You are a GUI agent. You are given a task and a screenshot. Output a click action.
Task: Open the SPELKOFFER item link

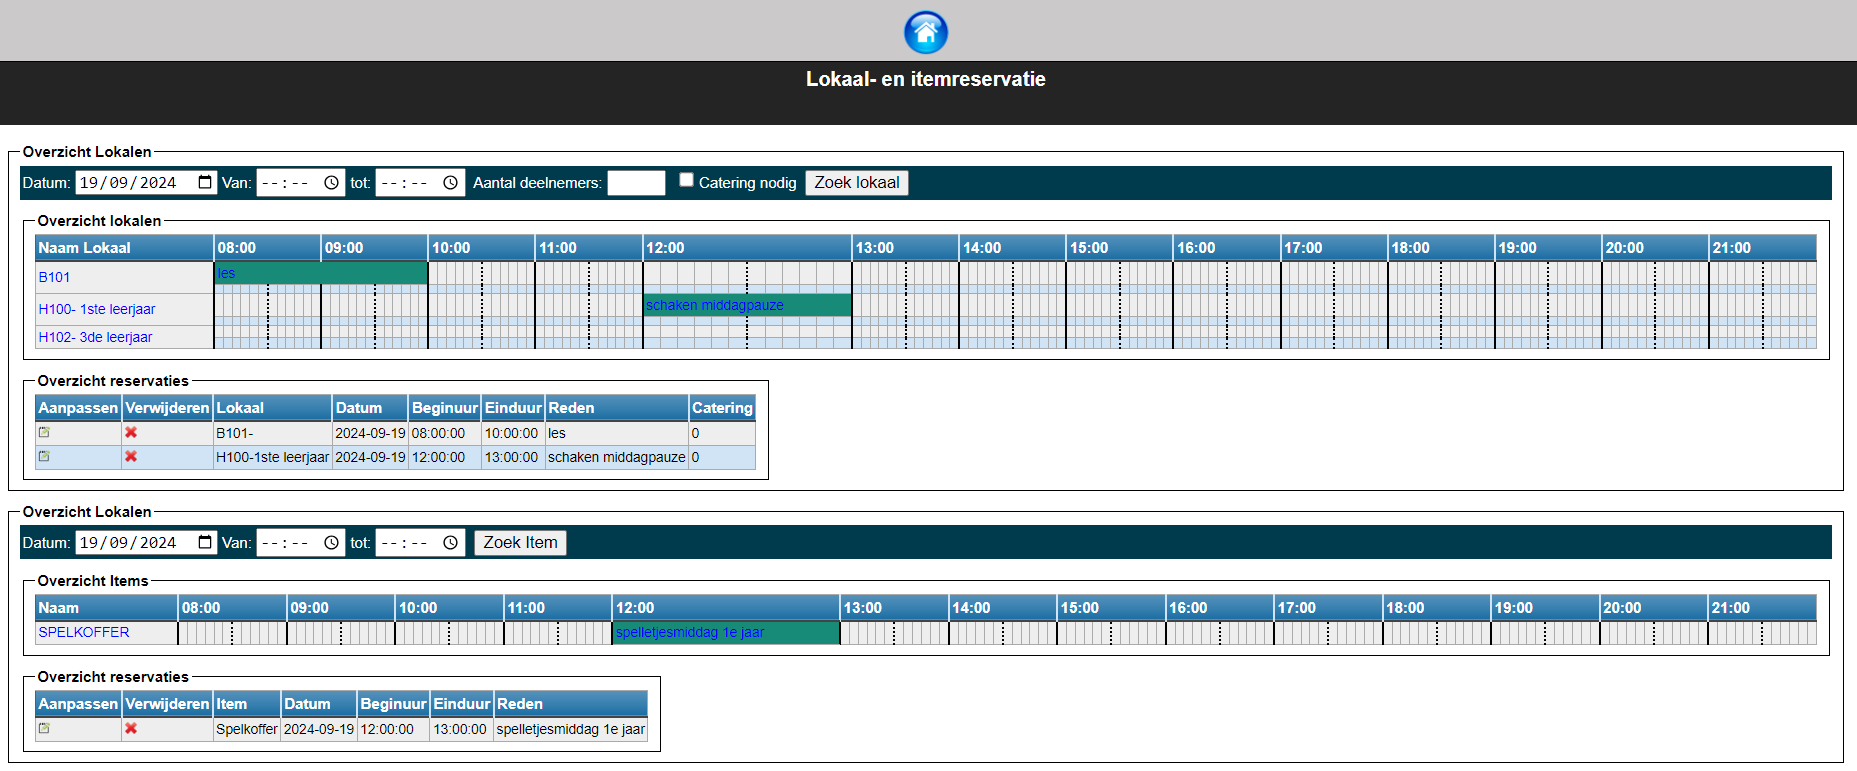click(x=84, y=632)
